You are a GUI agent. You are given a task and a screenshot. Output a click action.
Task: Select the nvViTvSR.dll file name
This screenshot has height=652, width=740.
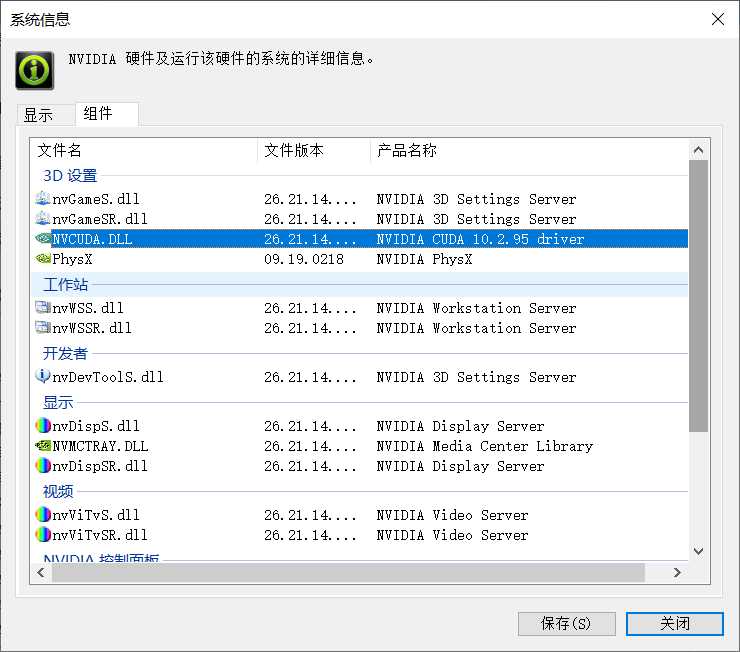[x=100, y=535]
